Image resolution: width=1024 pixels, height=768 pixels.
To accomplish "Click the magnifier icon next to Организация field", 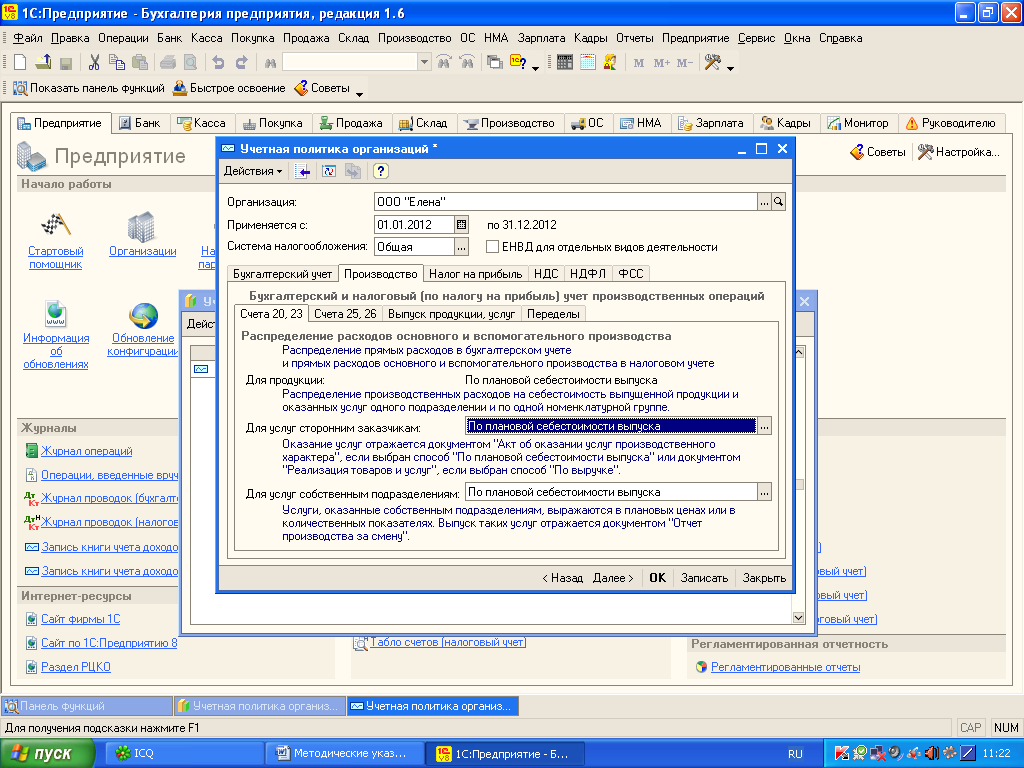I will click(778, 202).
